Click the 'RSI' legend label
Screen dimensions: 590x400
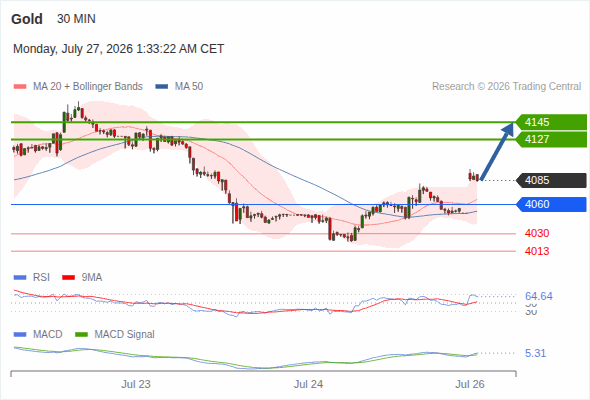click(x=41, y=278)
